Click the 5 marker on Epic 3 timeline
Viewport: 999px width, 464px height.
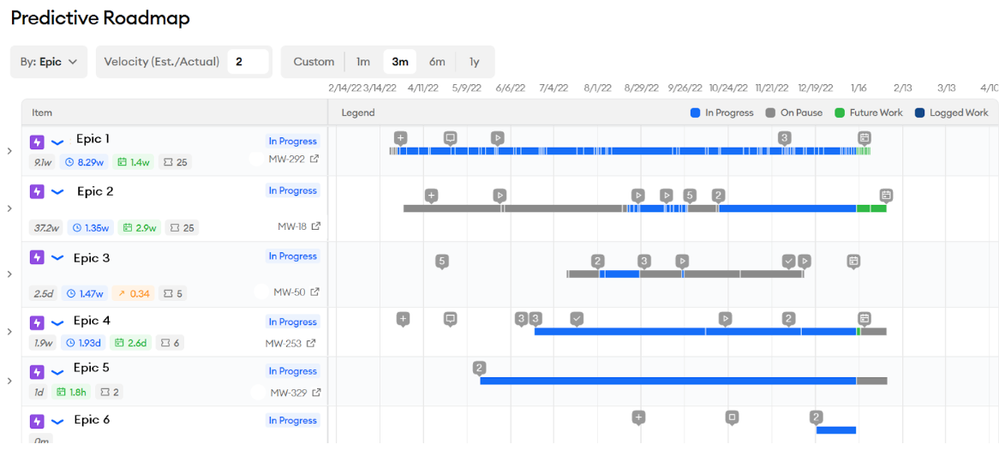(x=442, y=261)
